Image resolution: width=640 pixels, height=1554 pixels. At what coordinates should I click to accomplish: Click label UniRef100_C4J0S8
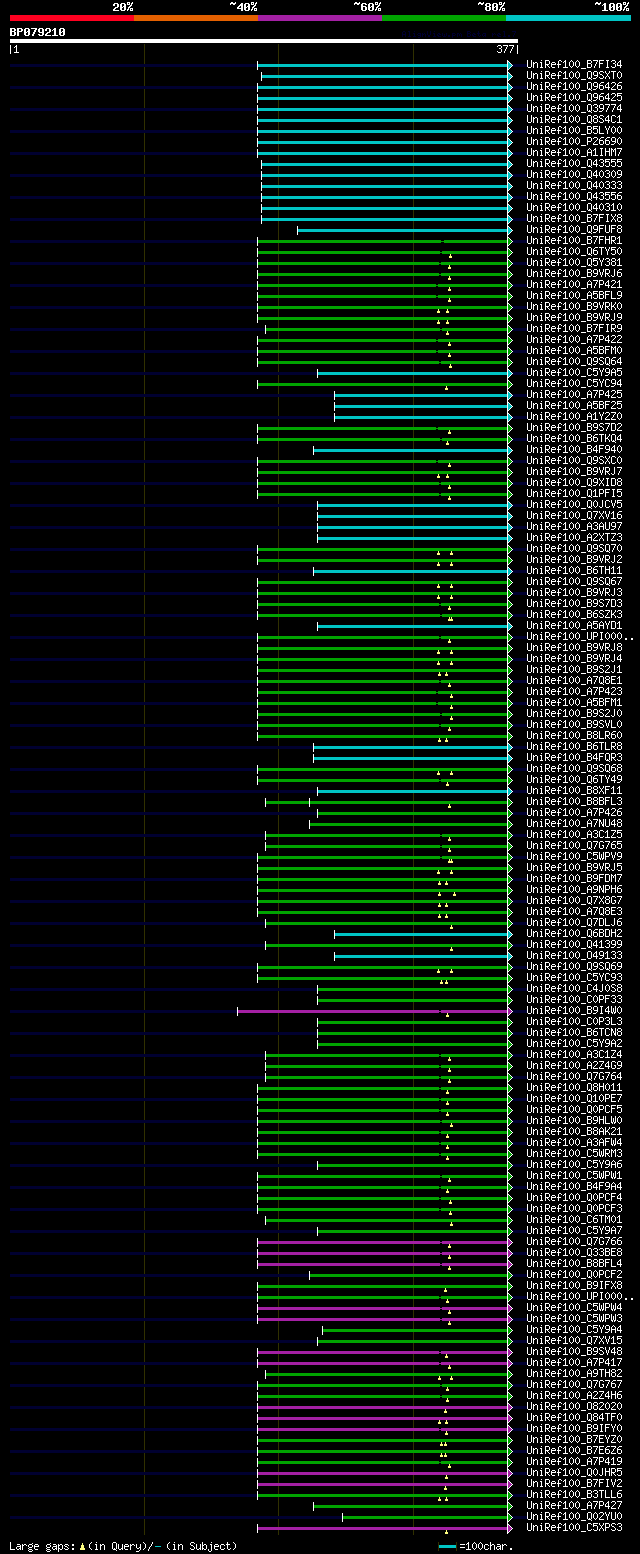tap(574, 989)
